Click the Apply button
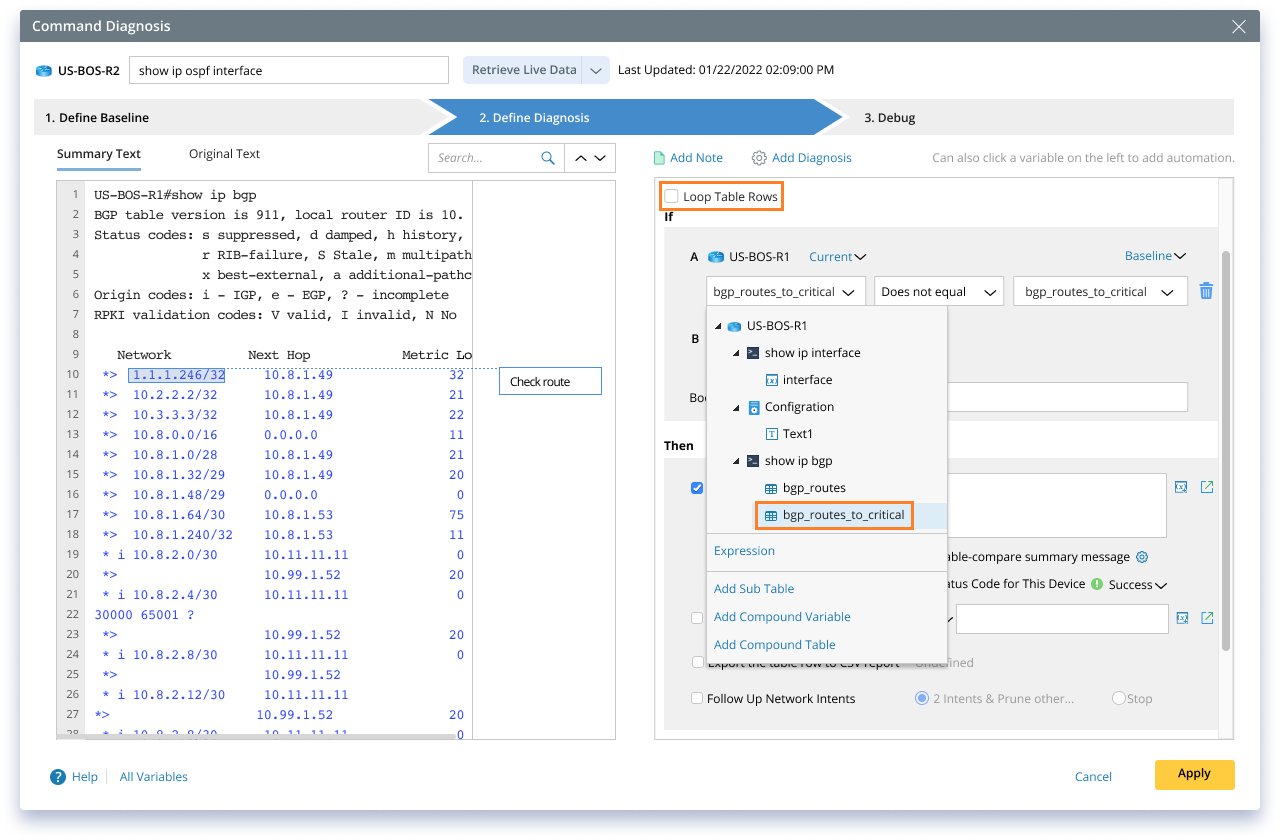 point(1194,774)
